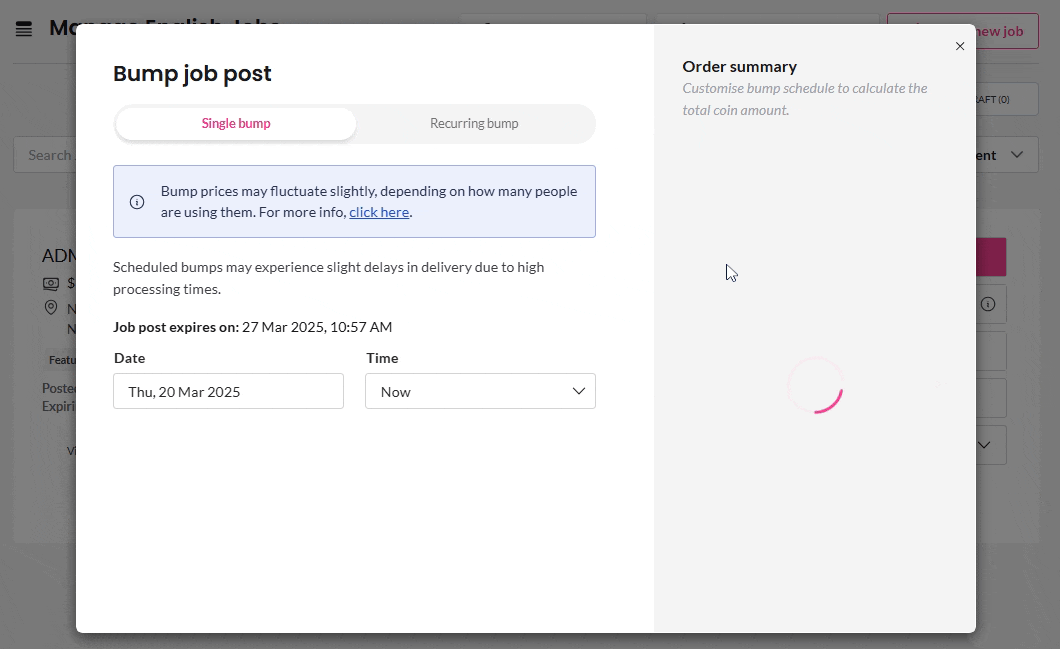The width and height of the screenshot is (1060, 649).
Task: Click the Featured tag on the job card
Action: coord(61,360)
